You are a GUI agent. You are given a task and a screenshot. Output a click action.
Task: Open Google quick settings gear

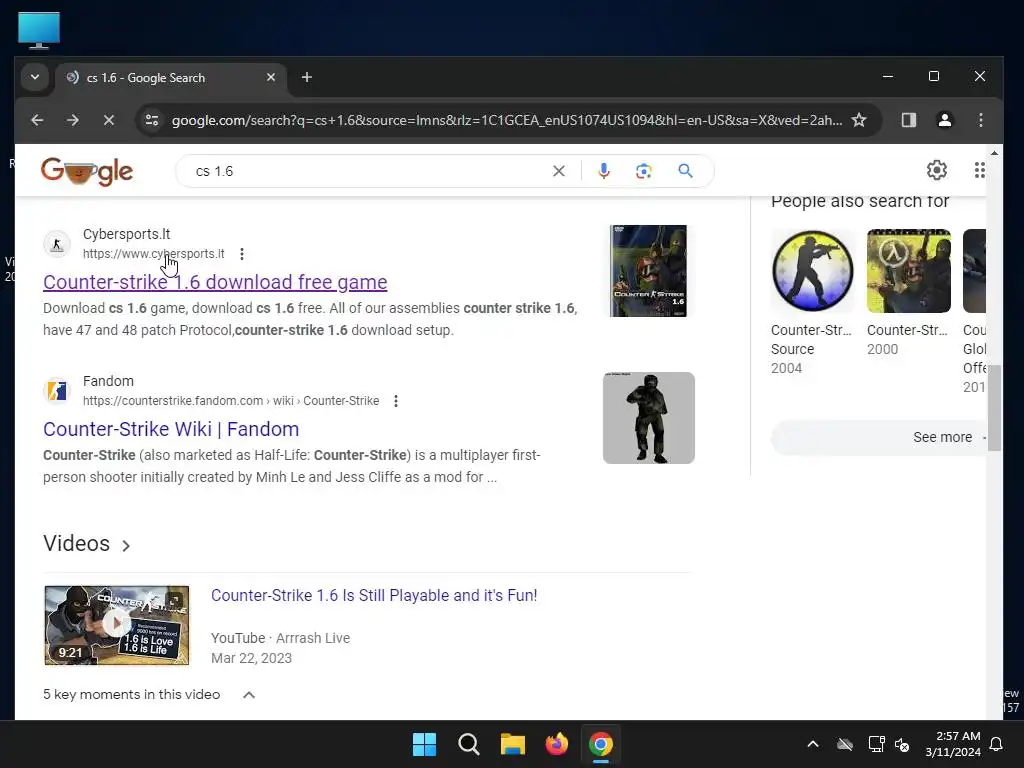click(936, 170)
